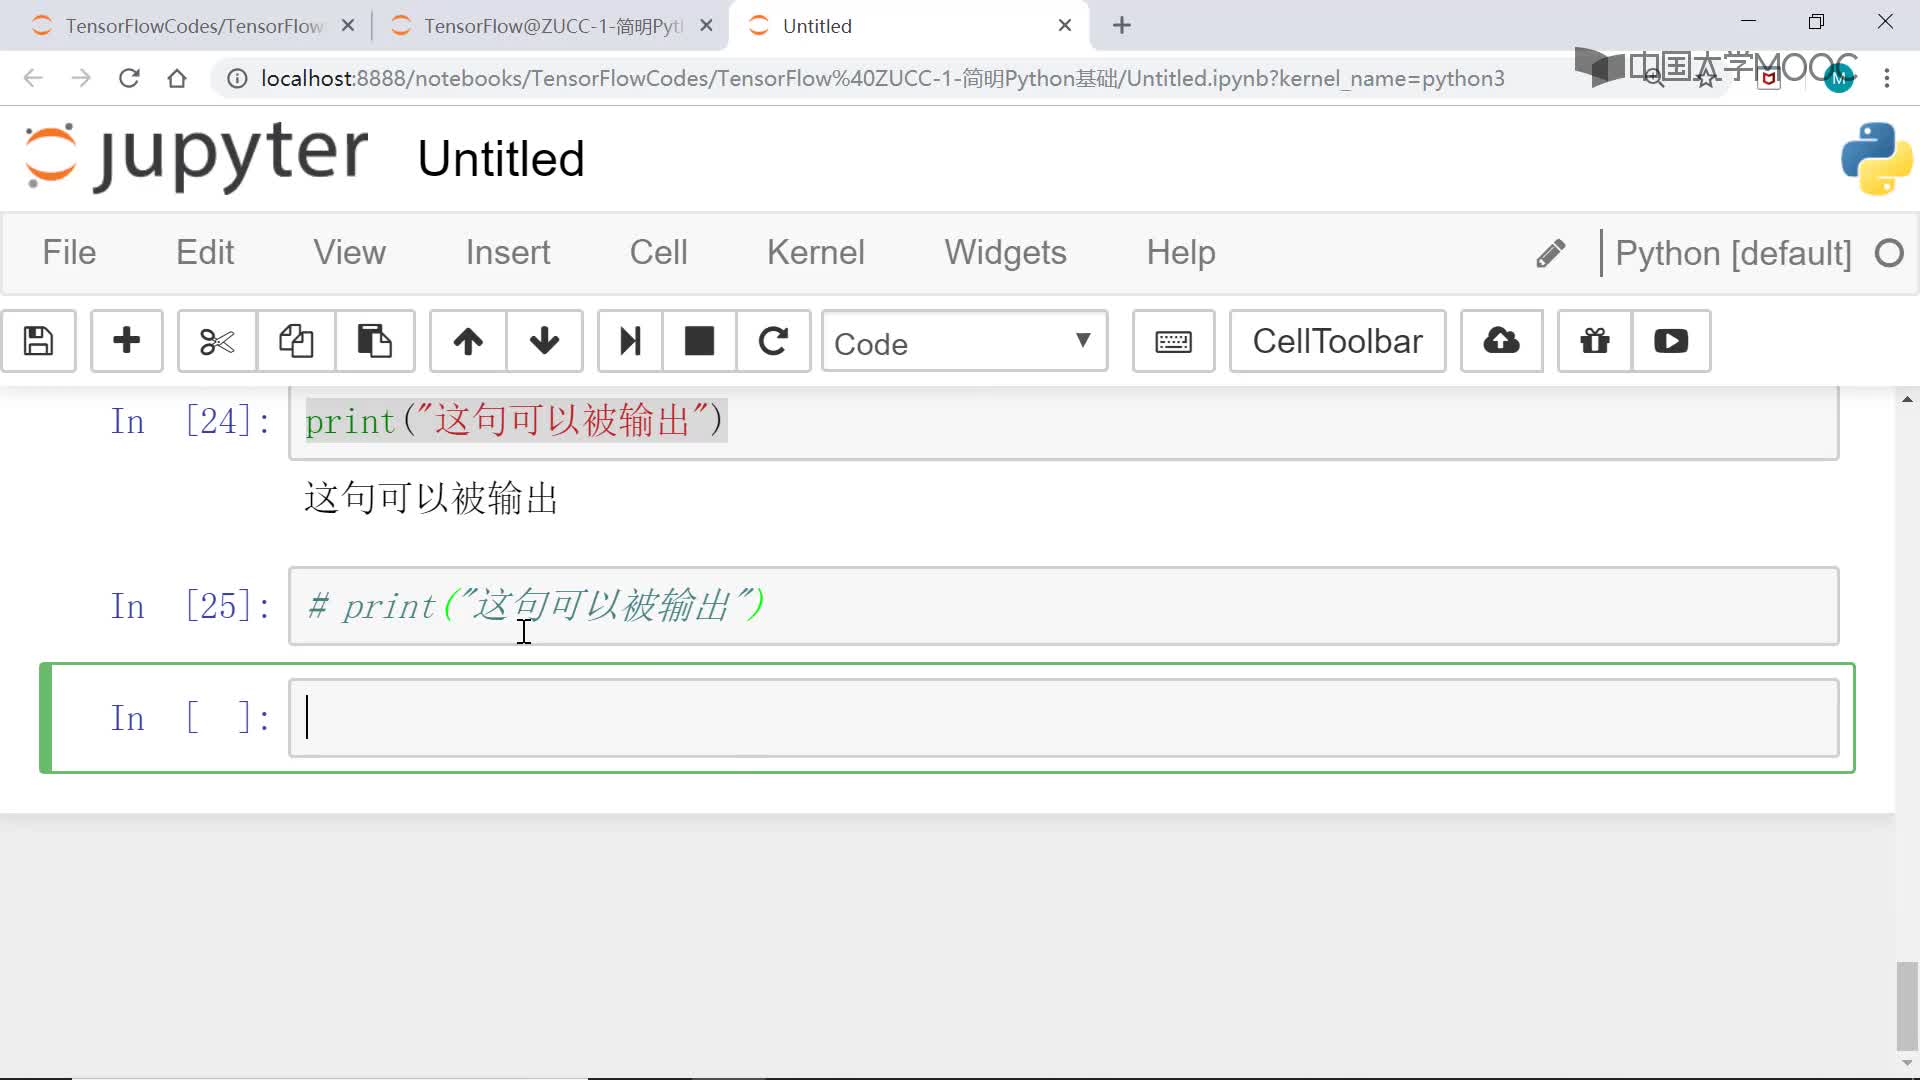Viewport: 1920px width, 1080px height.
Task: Open the Cell menu
Action: 658,253
